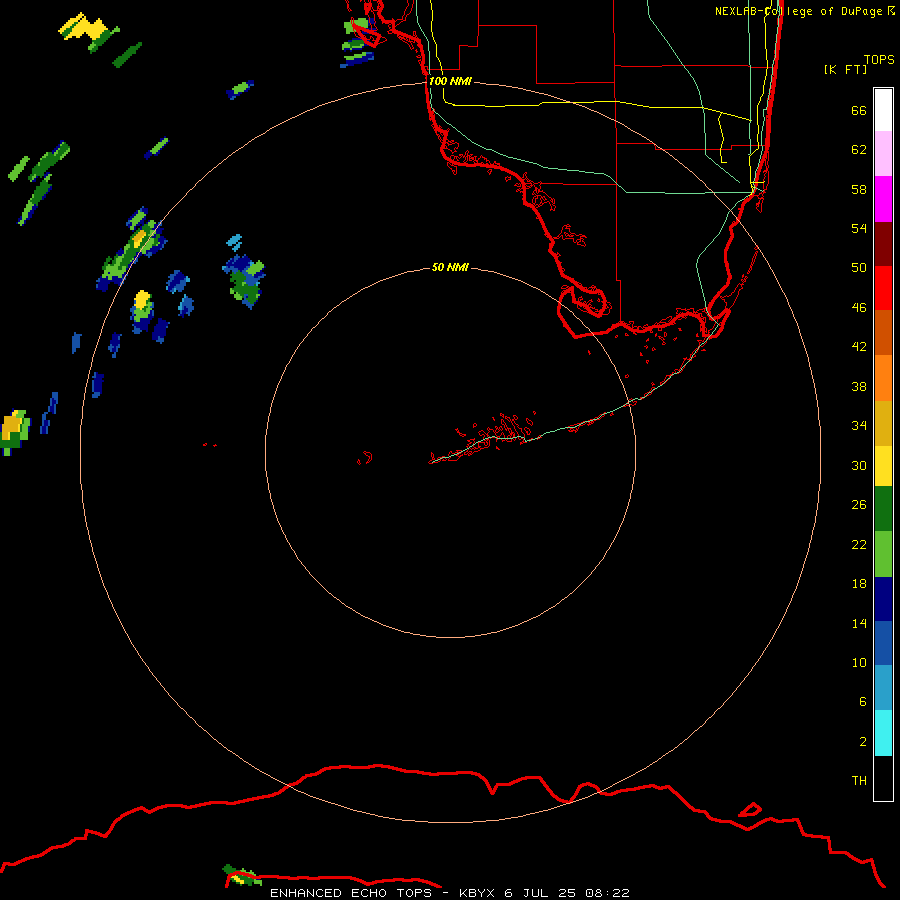Click the light pink legend swatch
The image size is (900, 900).
point(883,153)
